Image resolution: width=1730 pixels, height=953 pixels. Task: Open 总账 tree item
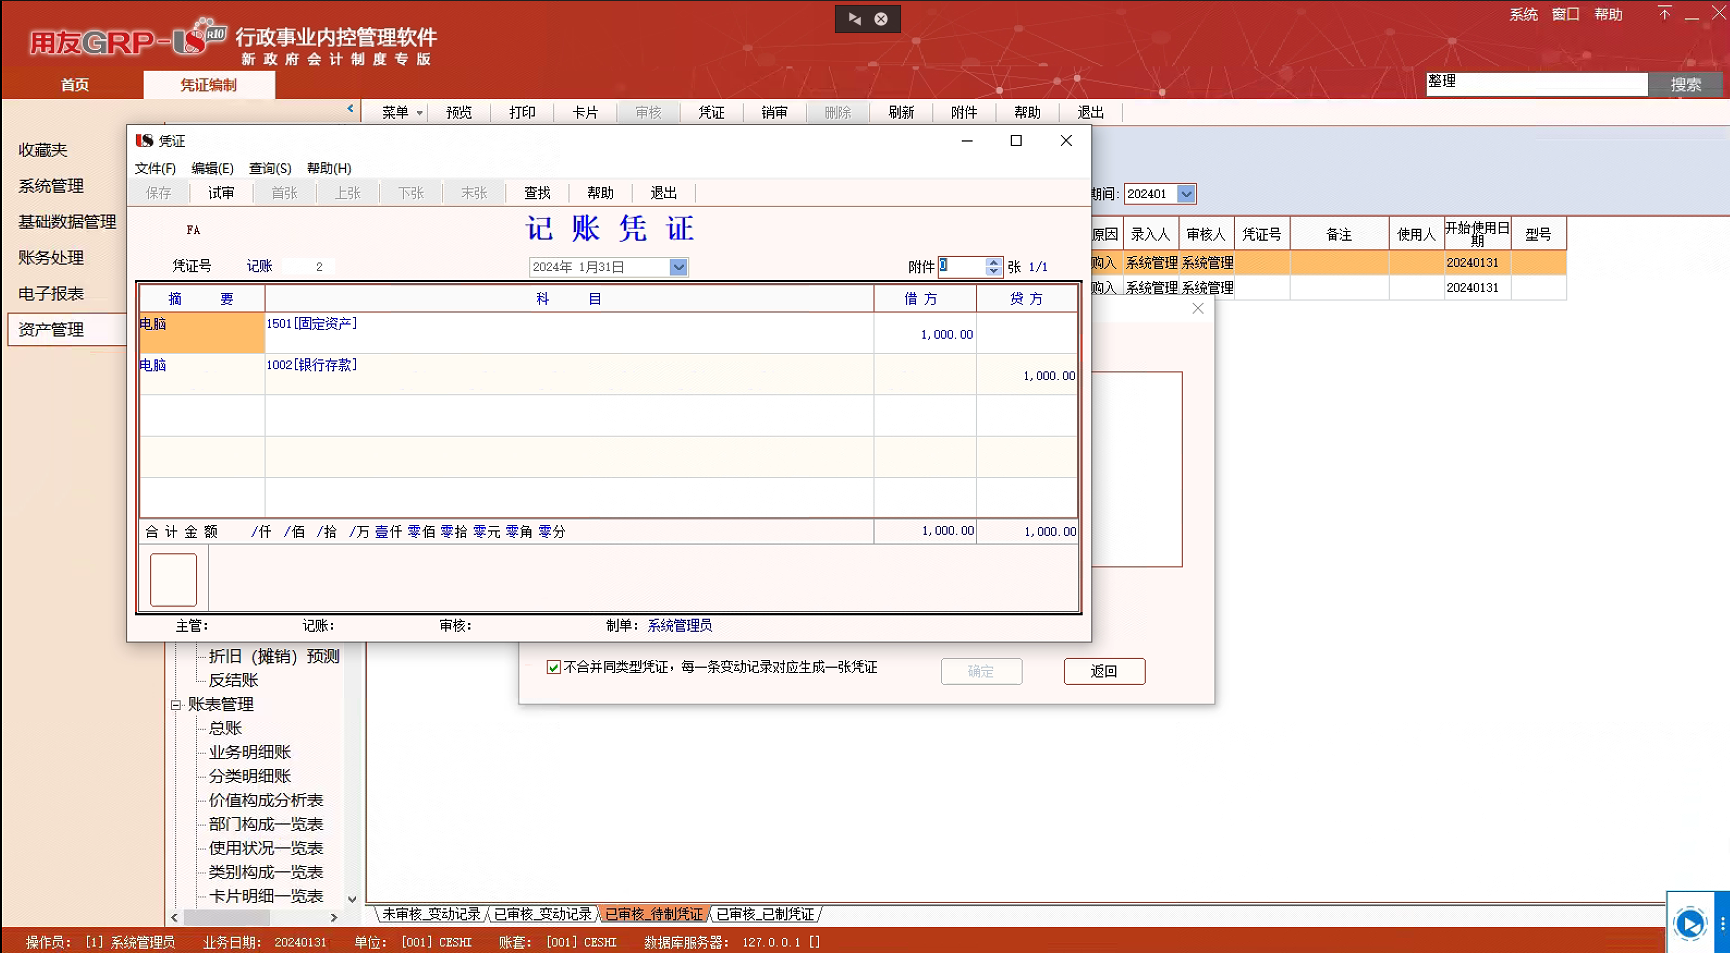pyautogui.click(x=225, y=728)
